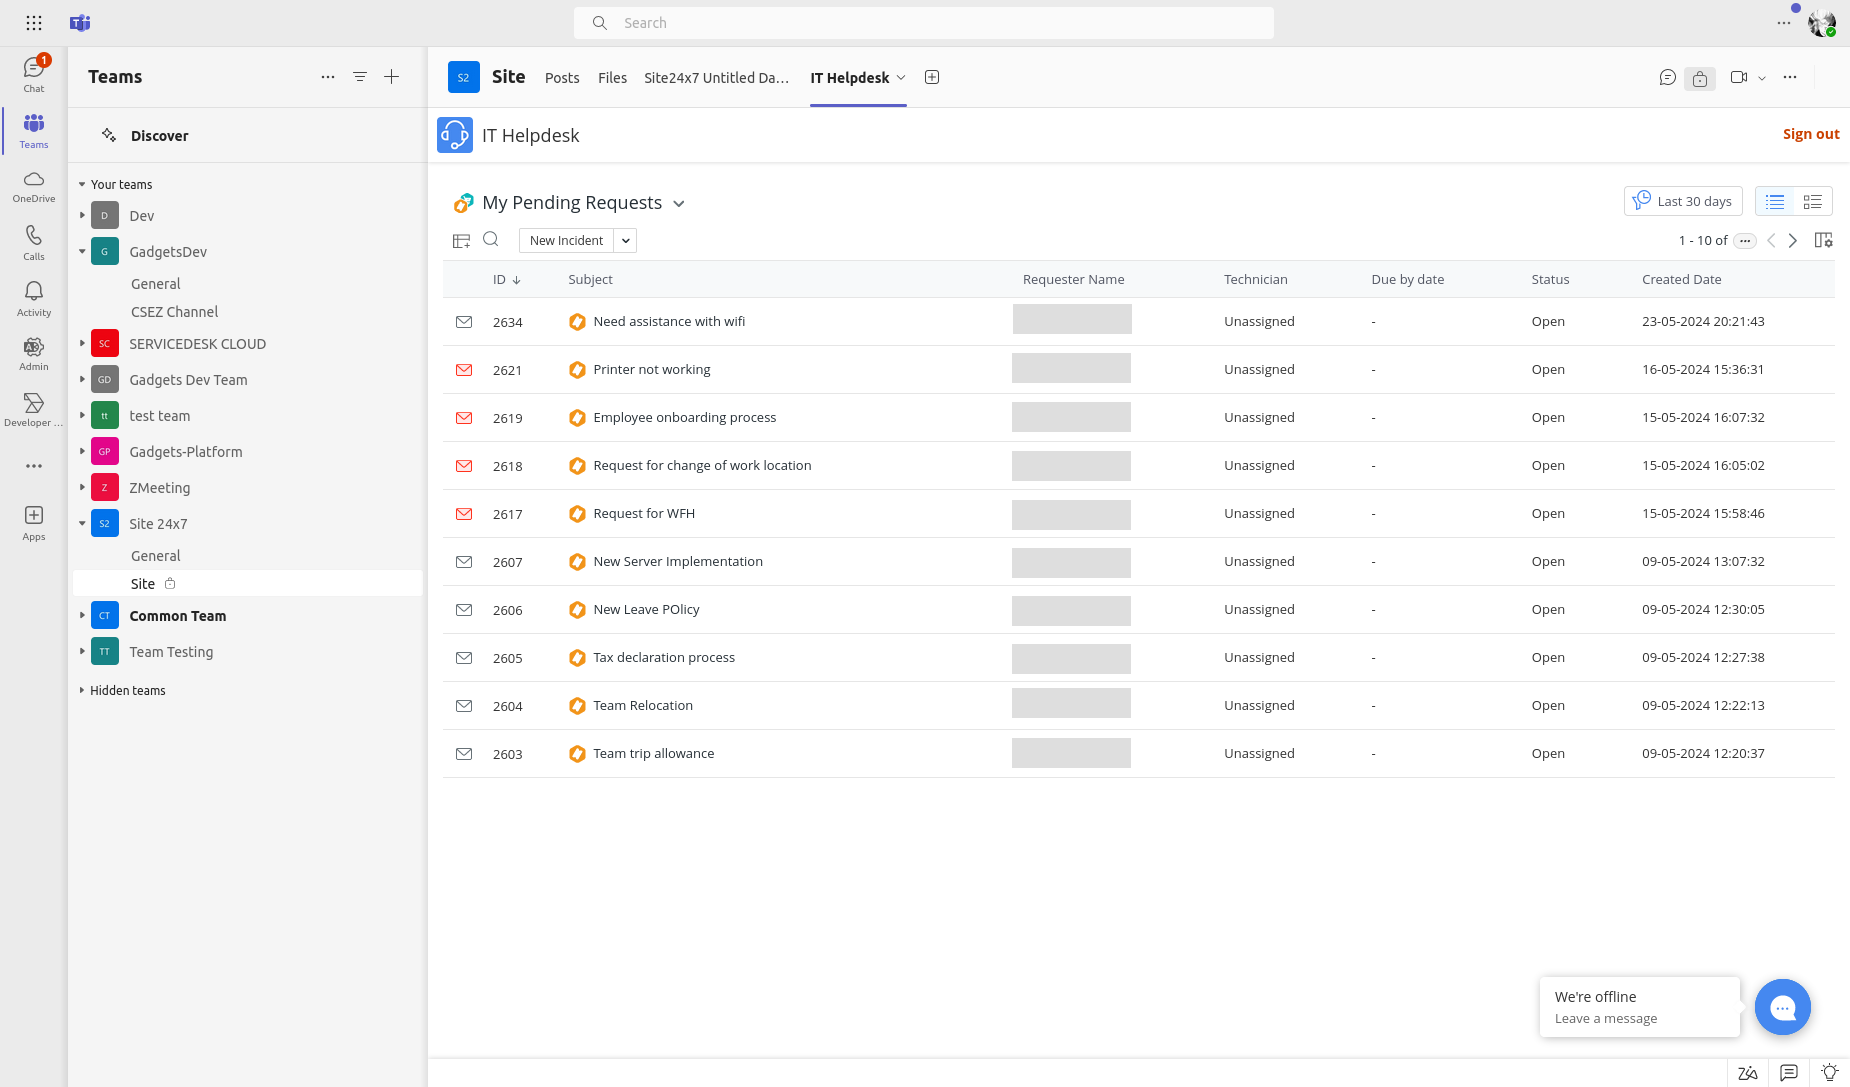Viewport: 1850px width, 1087px height.
Task: Open the live chat bubble widget
Action: point(1783,1007)
